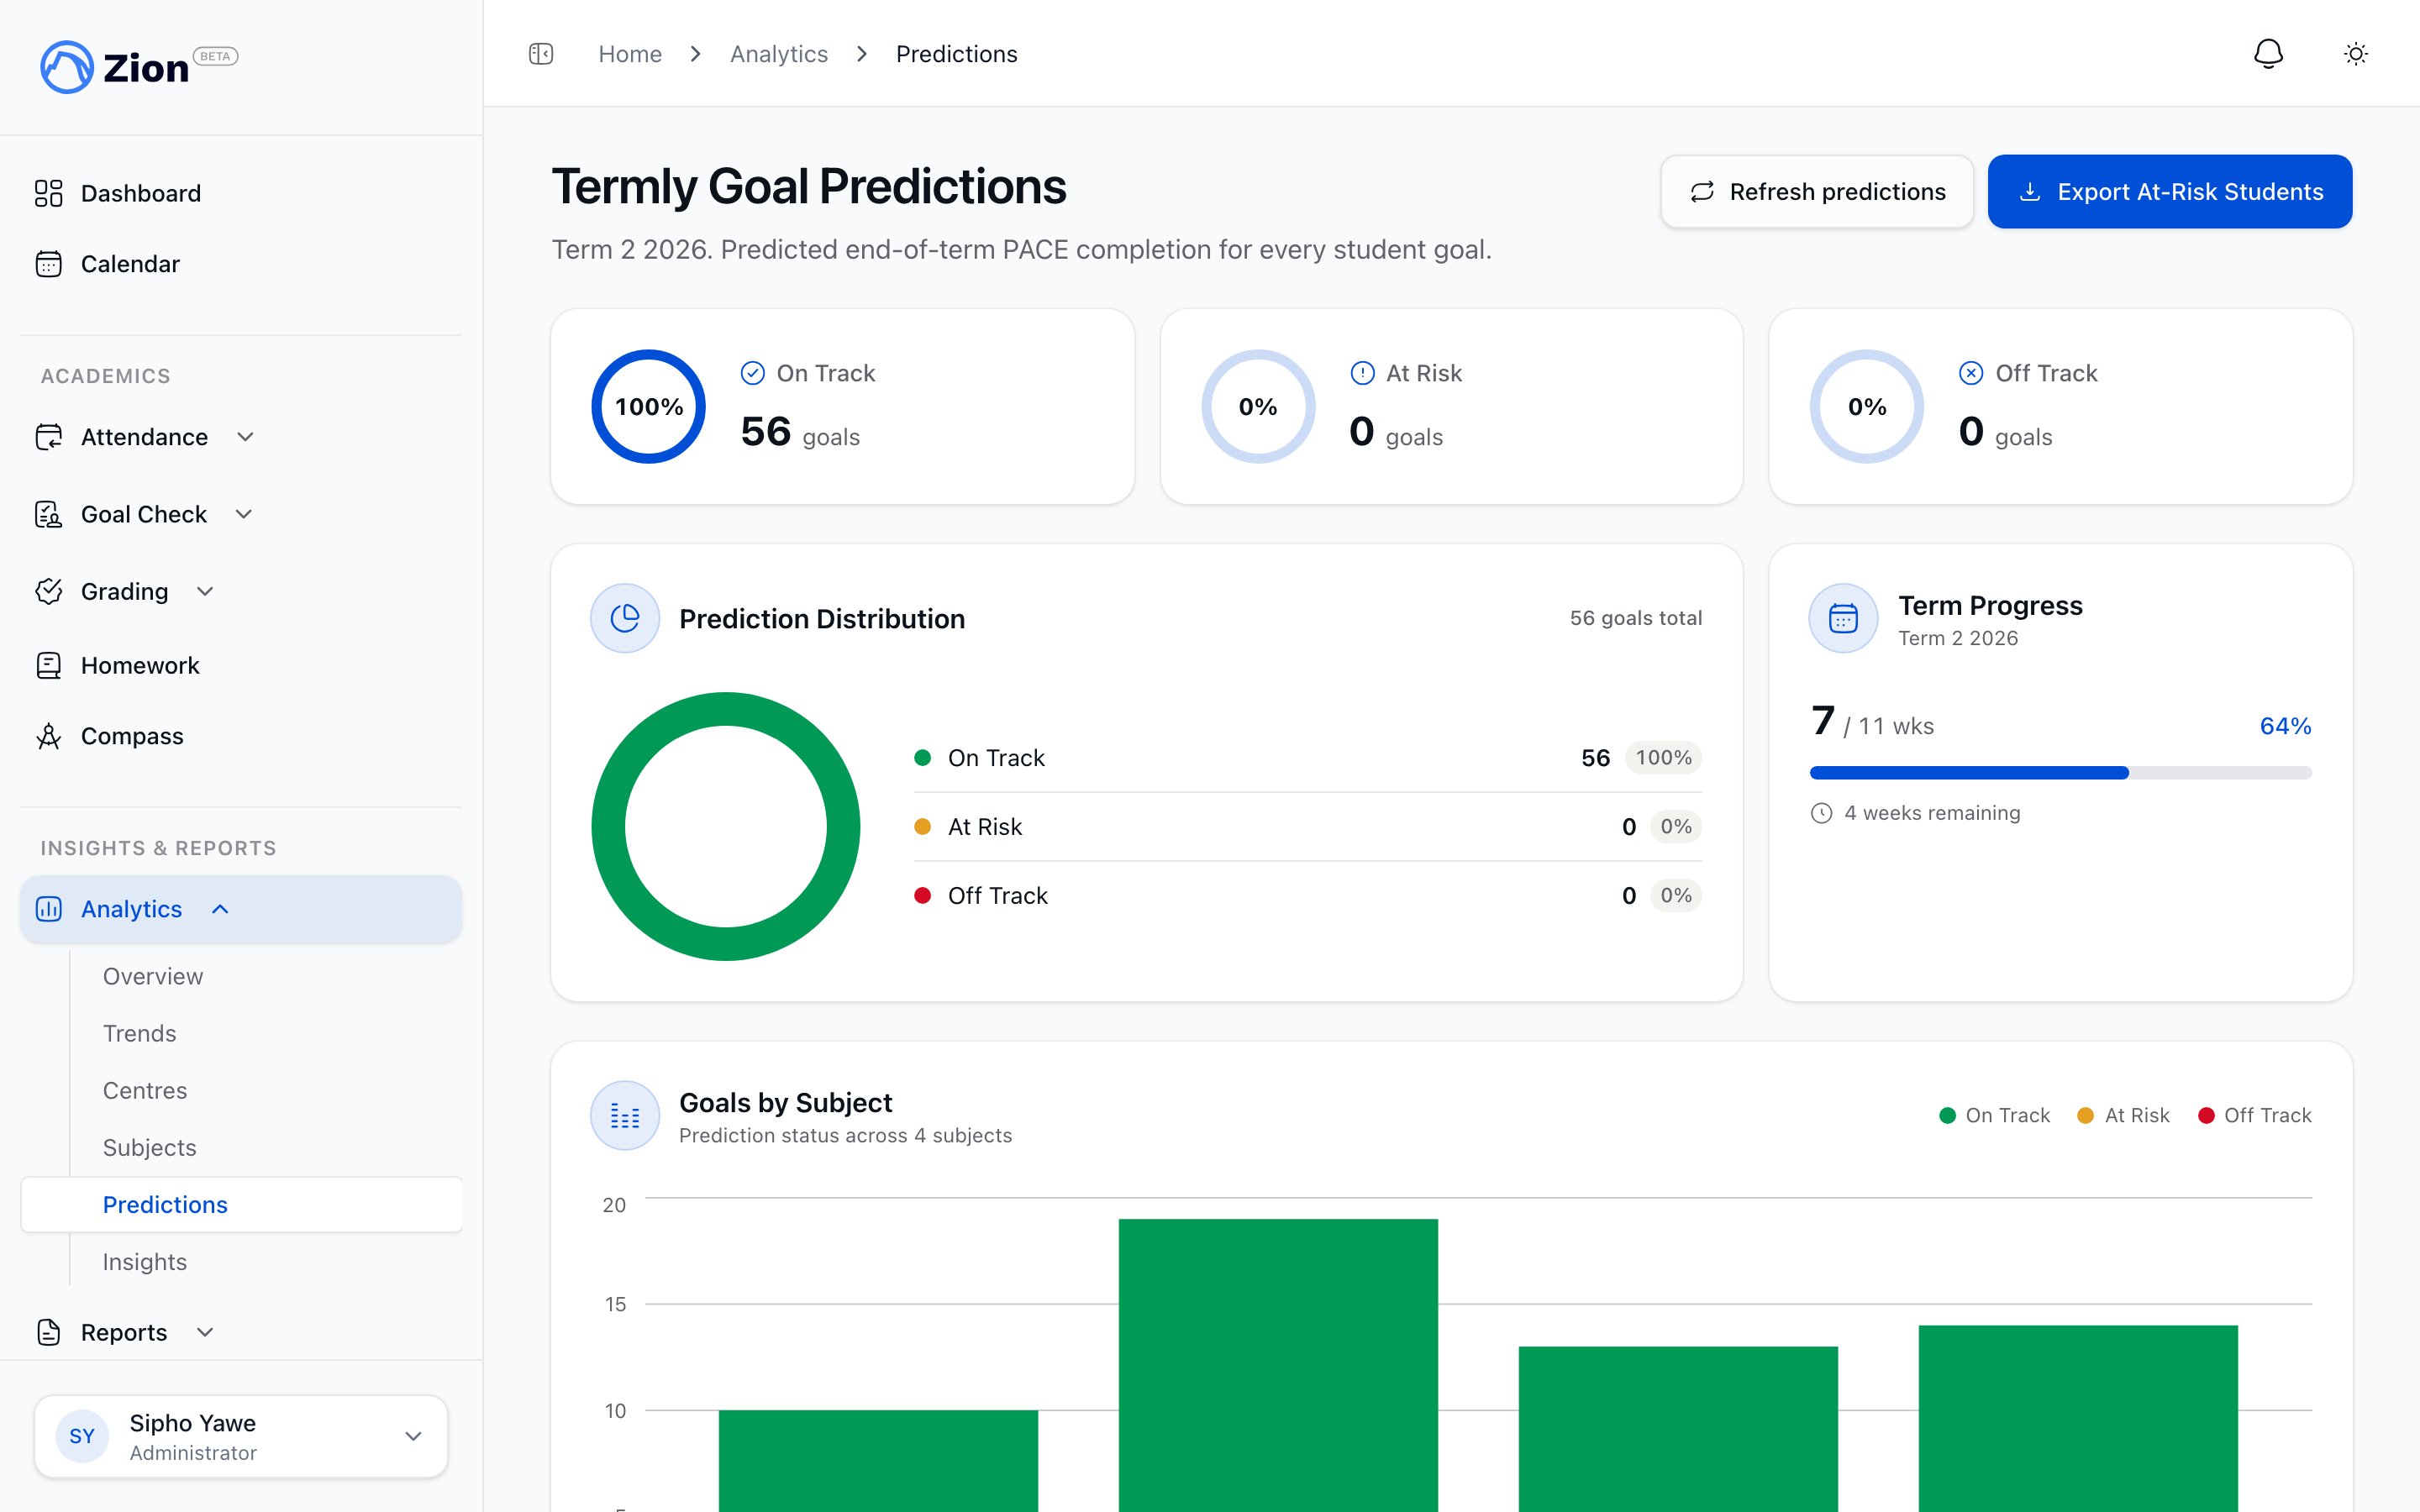Click the On Track checkmark icon

point(752,373)
